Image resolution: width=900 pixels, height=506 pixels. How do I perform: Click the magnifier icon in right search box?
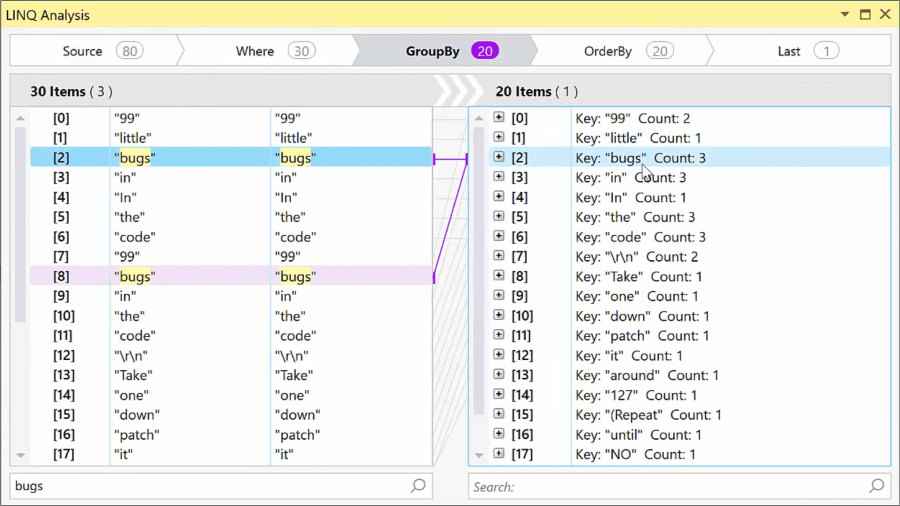876,486
